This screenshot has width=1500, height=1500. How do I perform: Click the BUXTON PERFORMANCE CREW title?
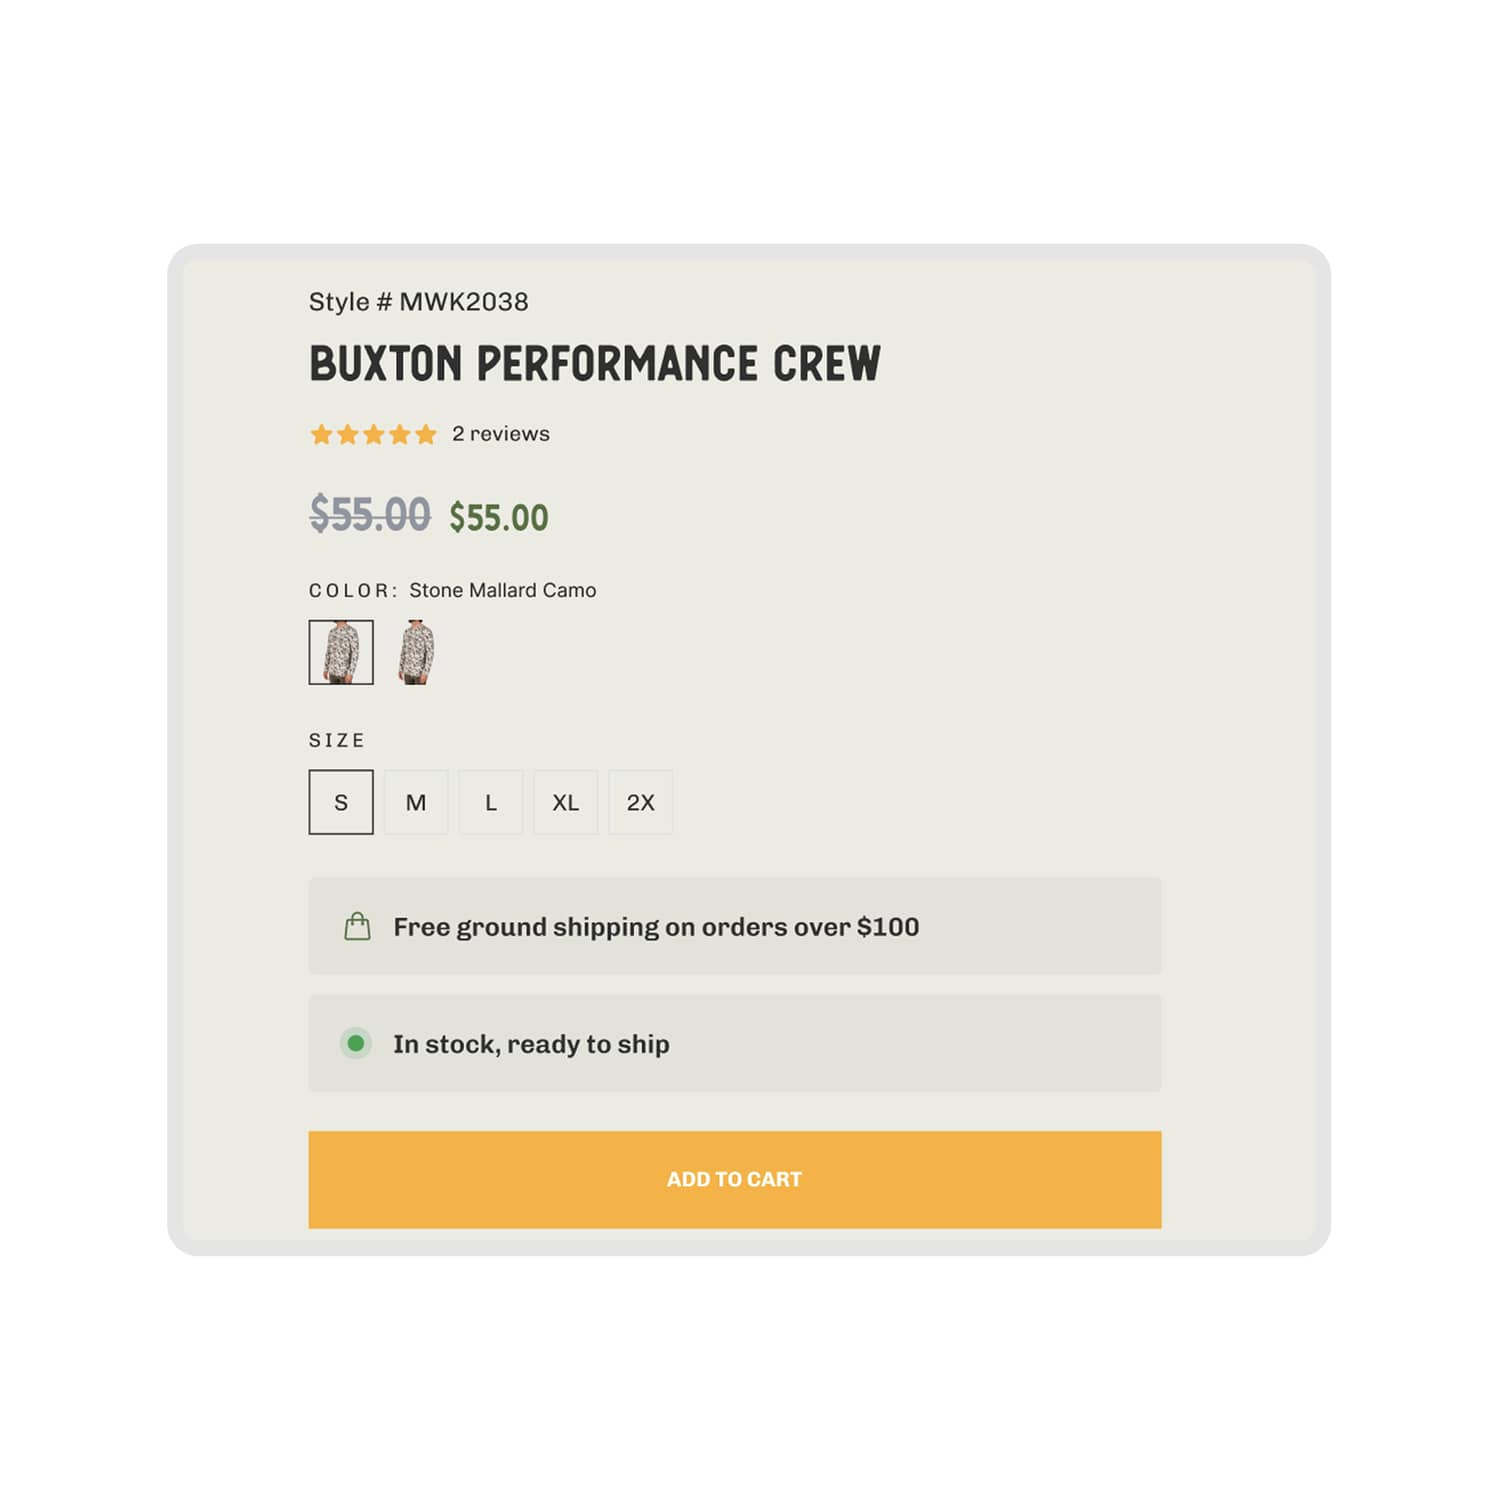pyautogui.click(x=594, y=364)
